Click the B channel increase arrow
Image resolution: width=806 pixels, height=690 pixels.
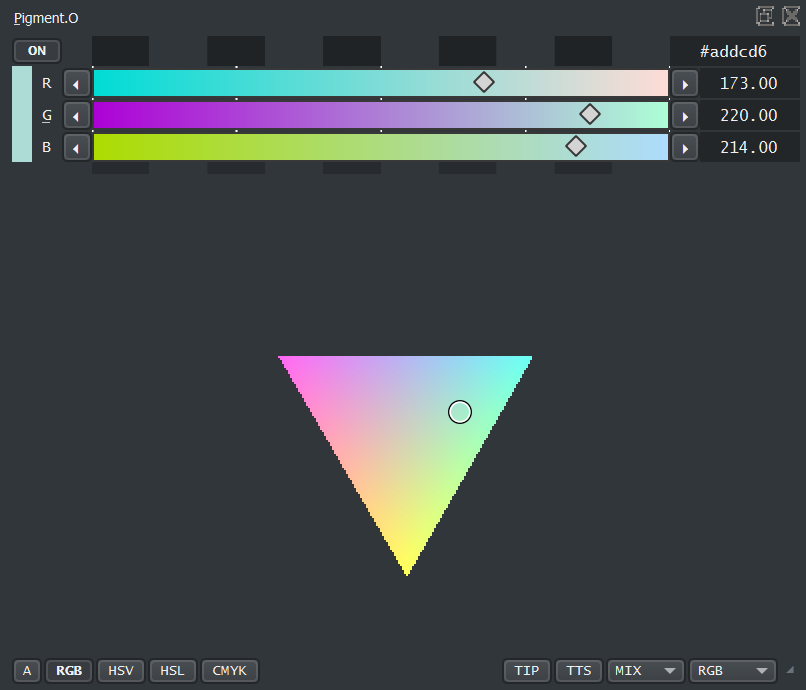coord(684,148)
